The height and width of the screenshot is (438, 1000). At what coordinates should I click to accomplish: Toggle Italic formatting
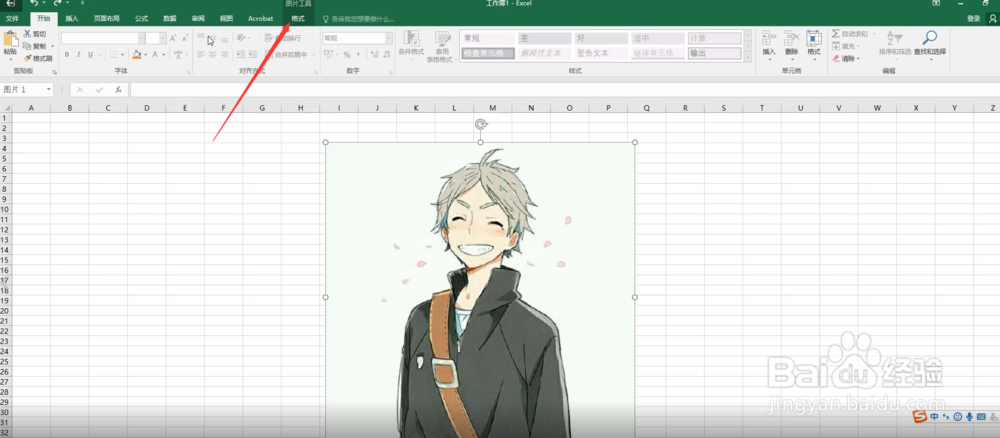click(78, 55)
